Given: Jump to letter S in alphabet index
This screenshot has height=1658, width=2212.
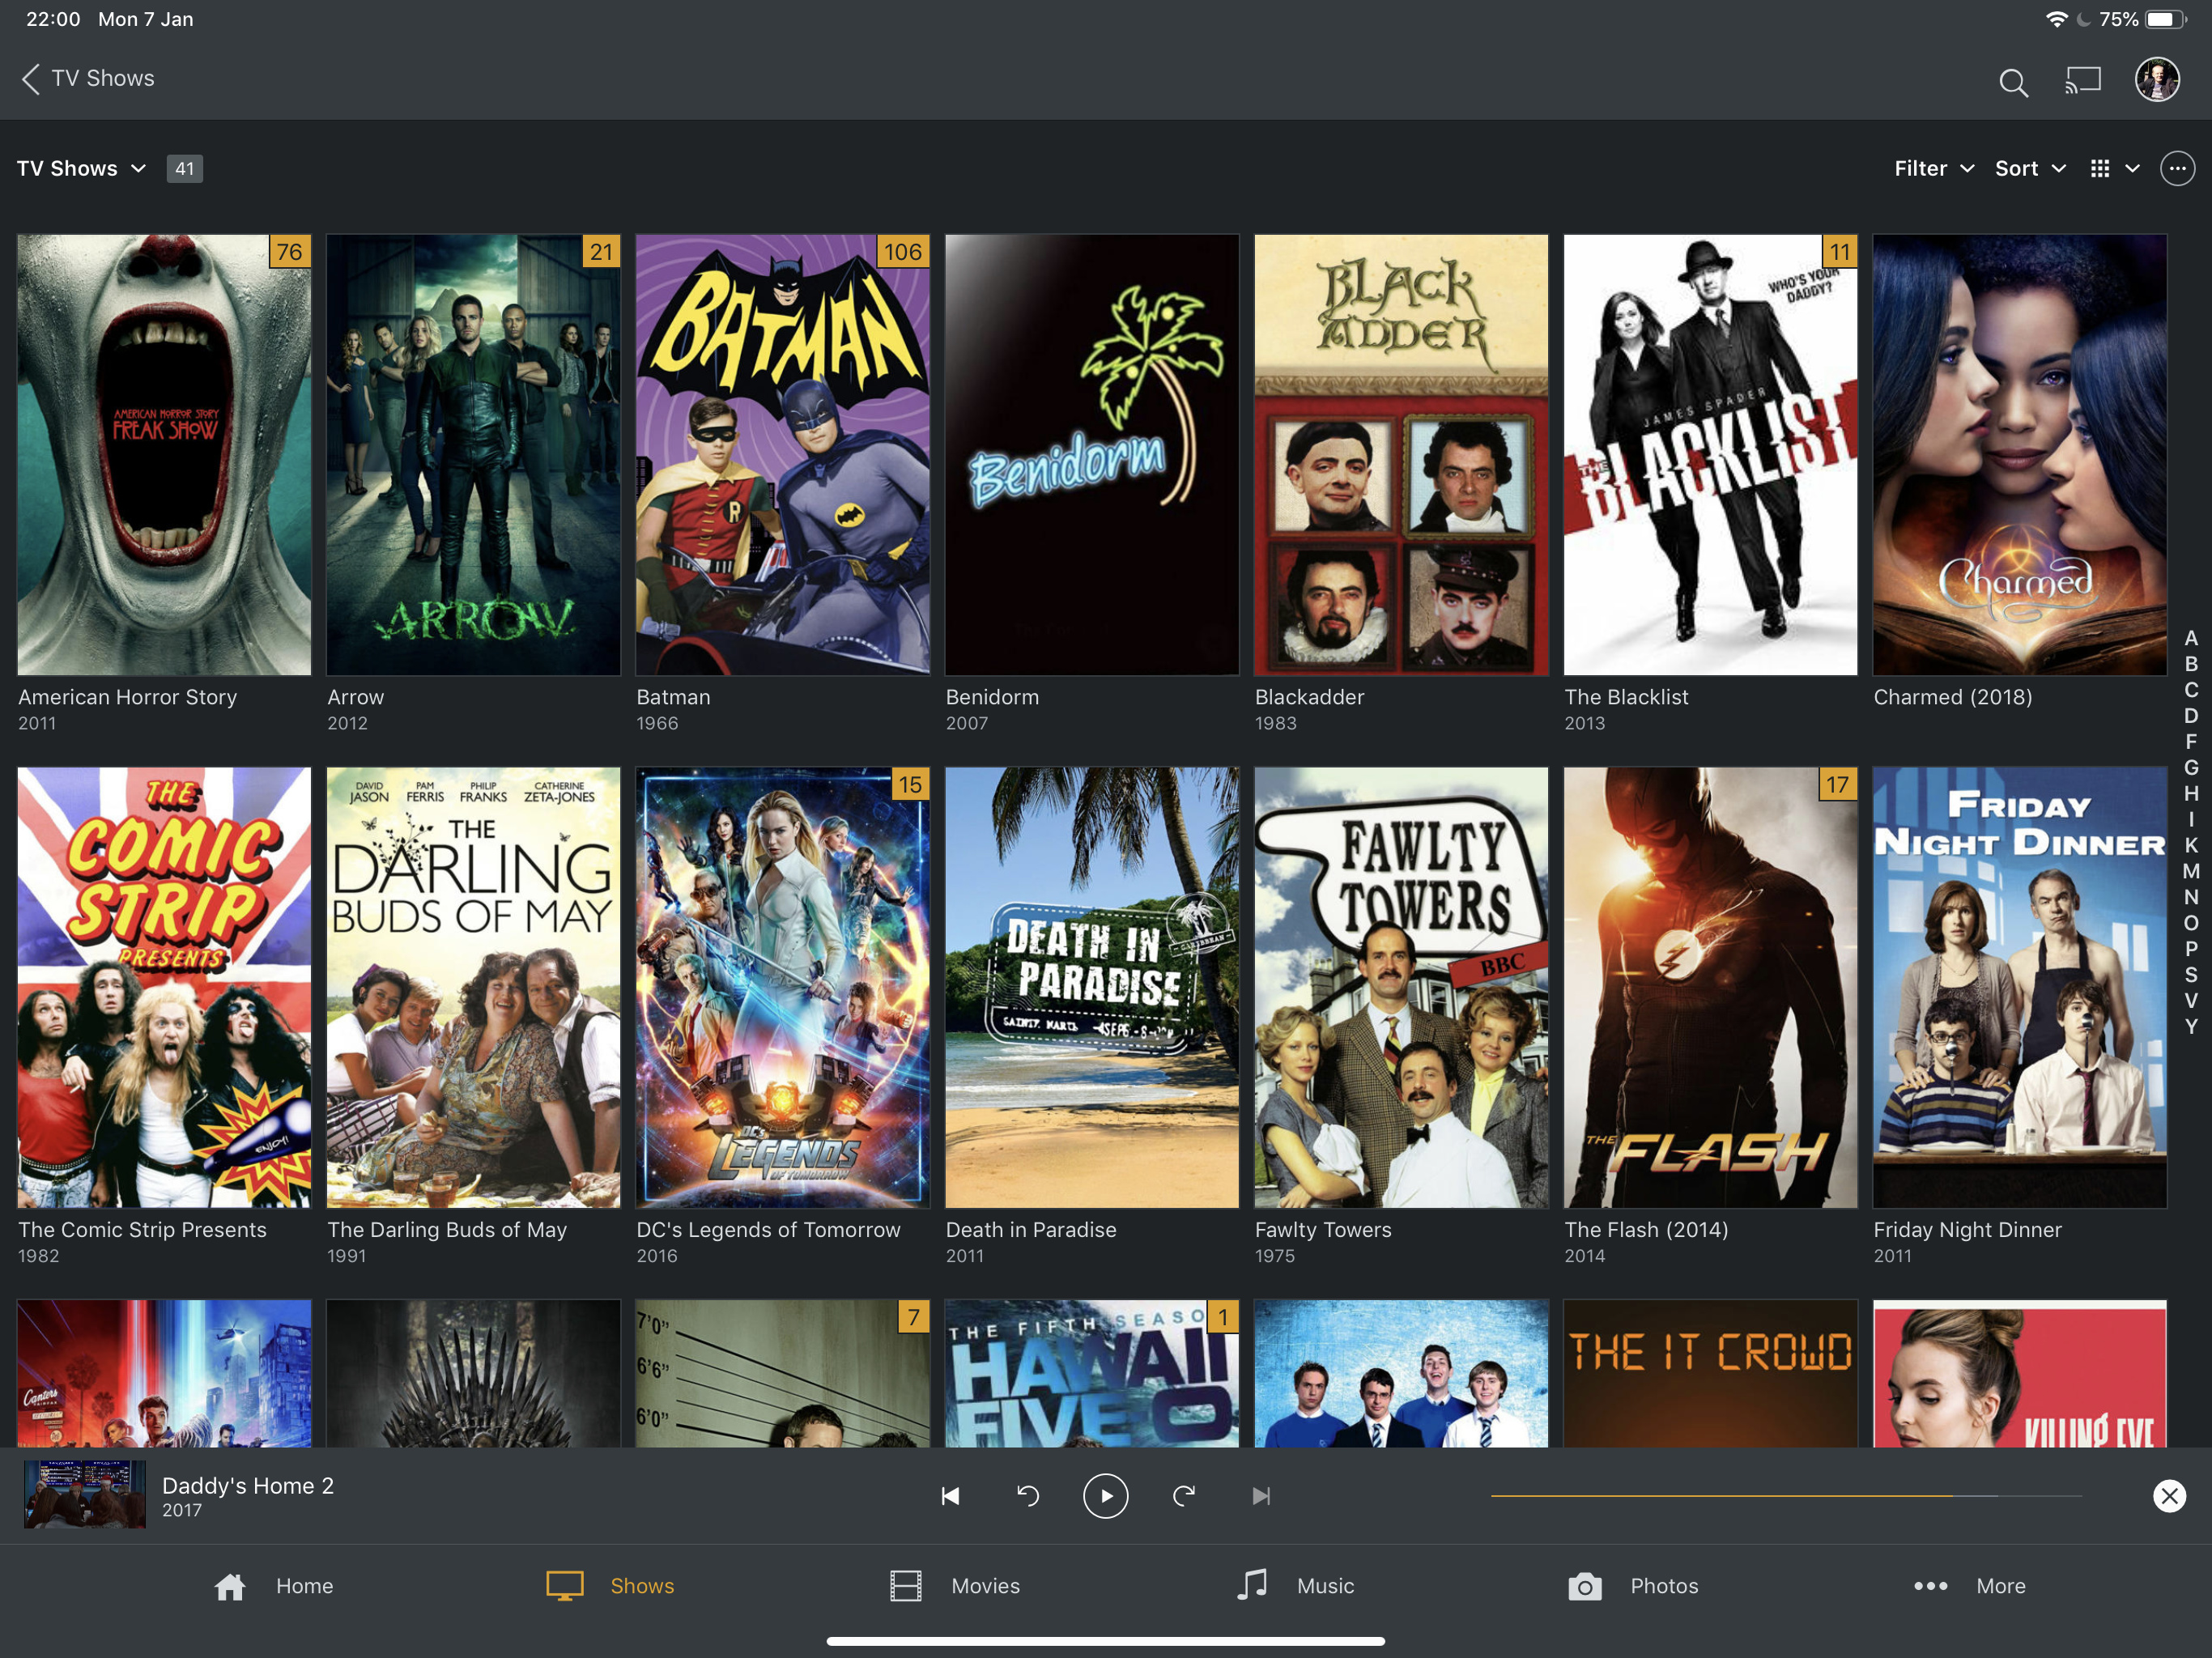Looking at the screenshot, I should [x=2190, y=975].
